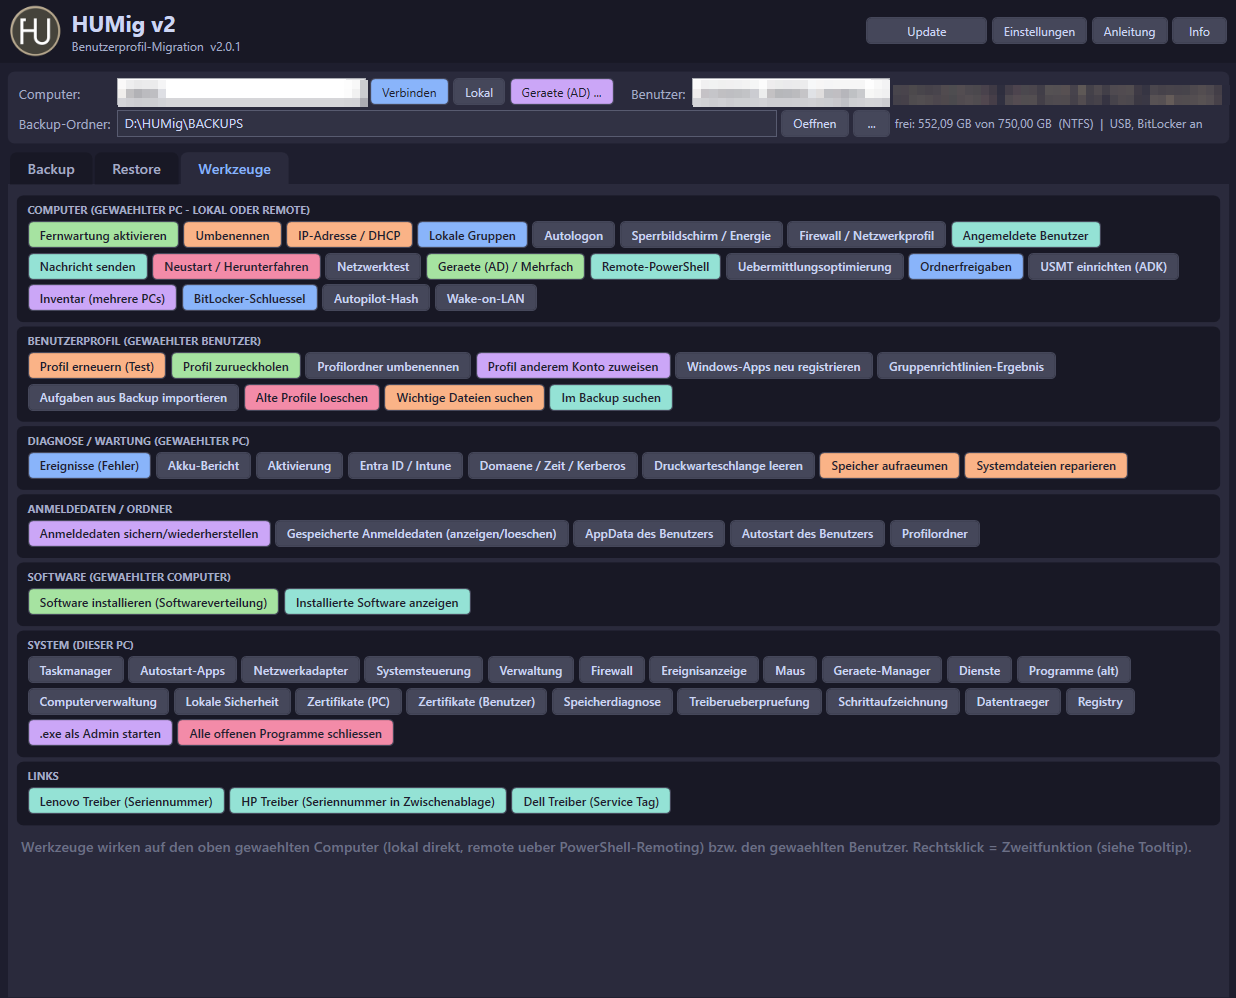Open the Restore tab
This screenshot has width=1236, height=998.
click(136, 169)
